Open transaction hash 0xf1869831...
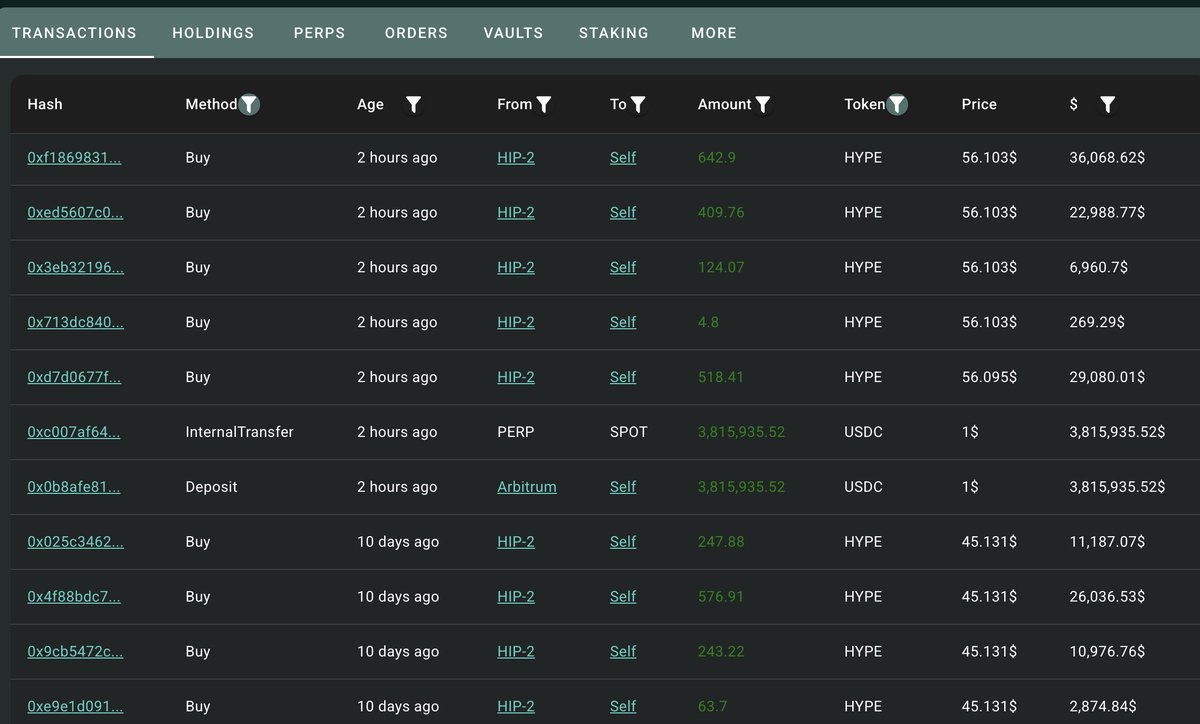This screenshot has width=1200, height=724. [75, 158]
